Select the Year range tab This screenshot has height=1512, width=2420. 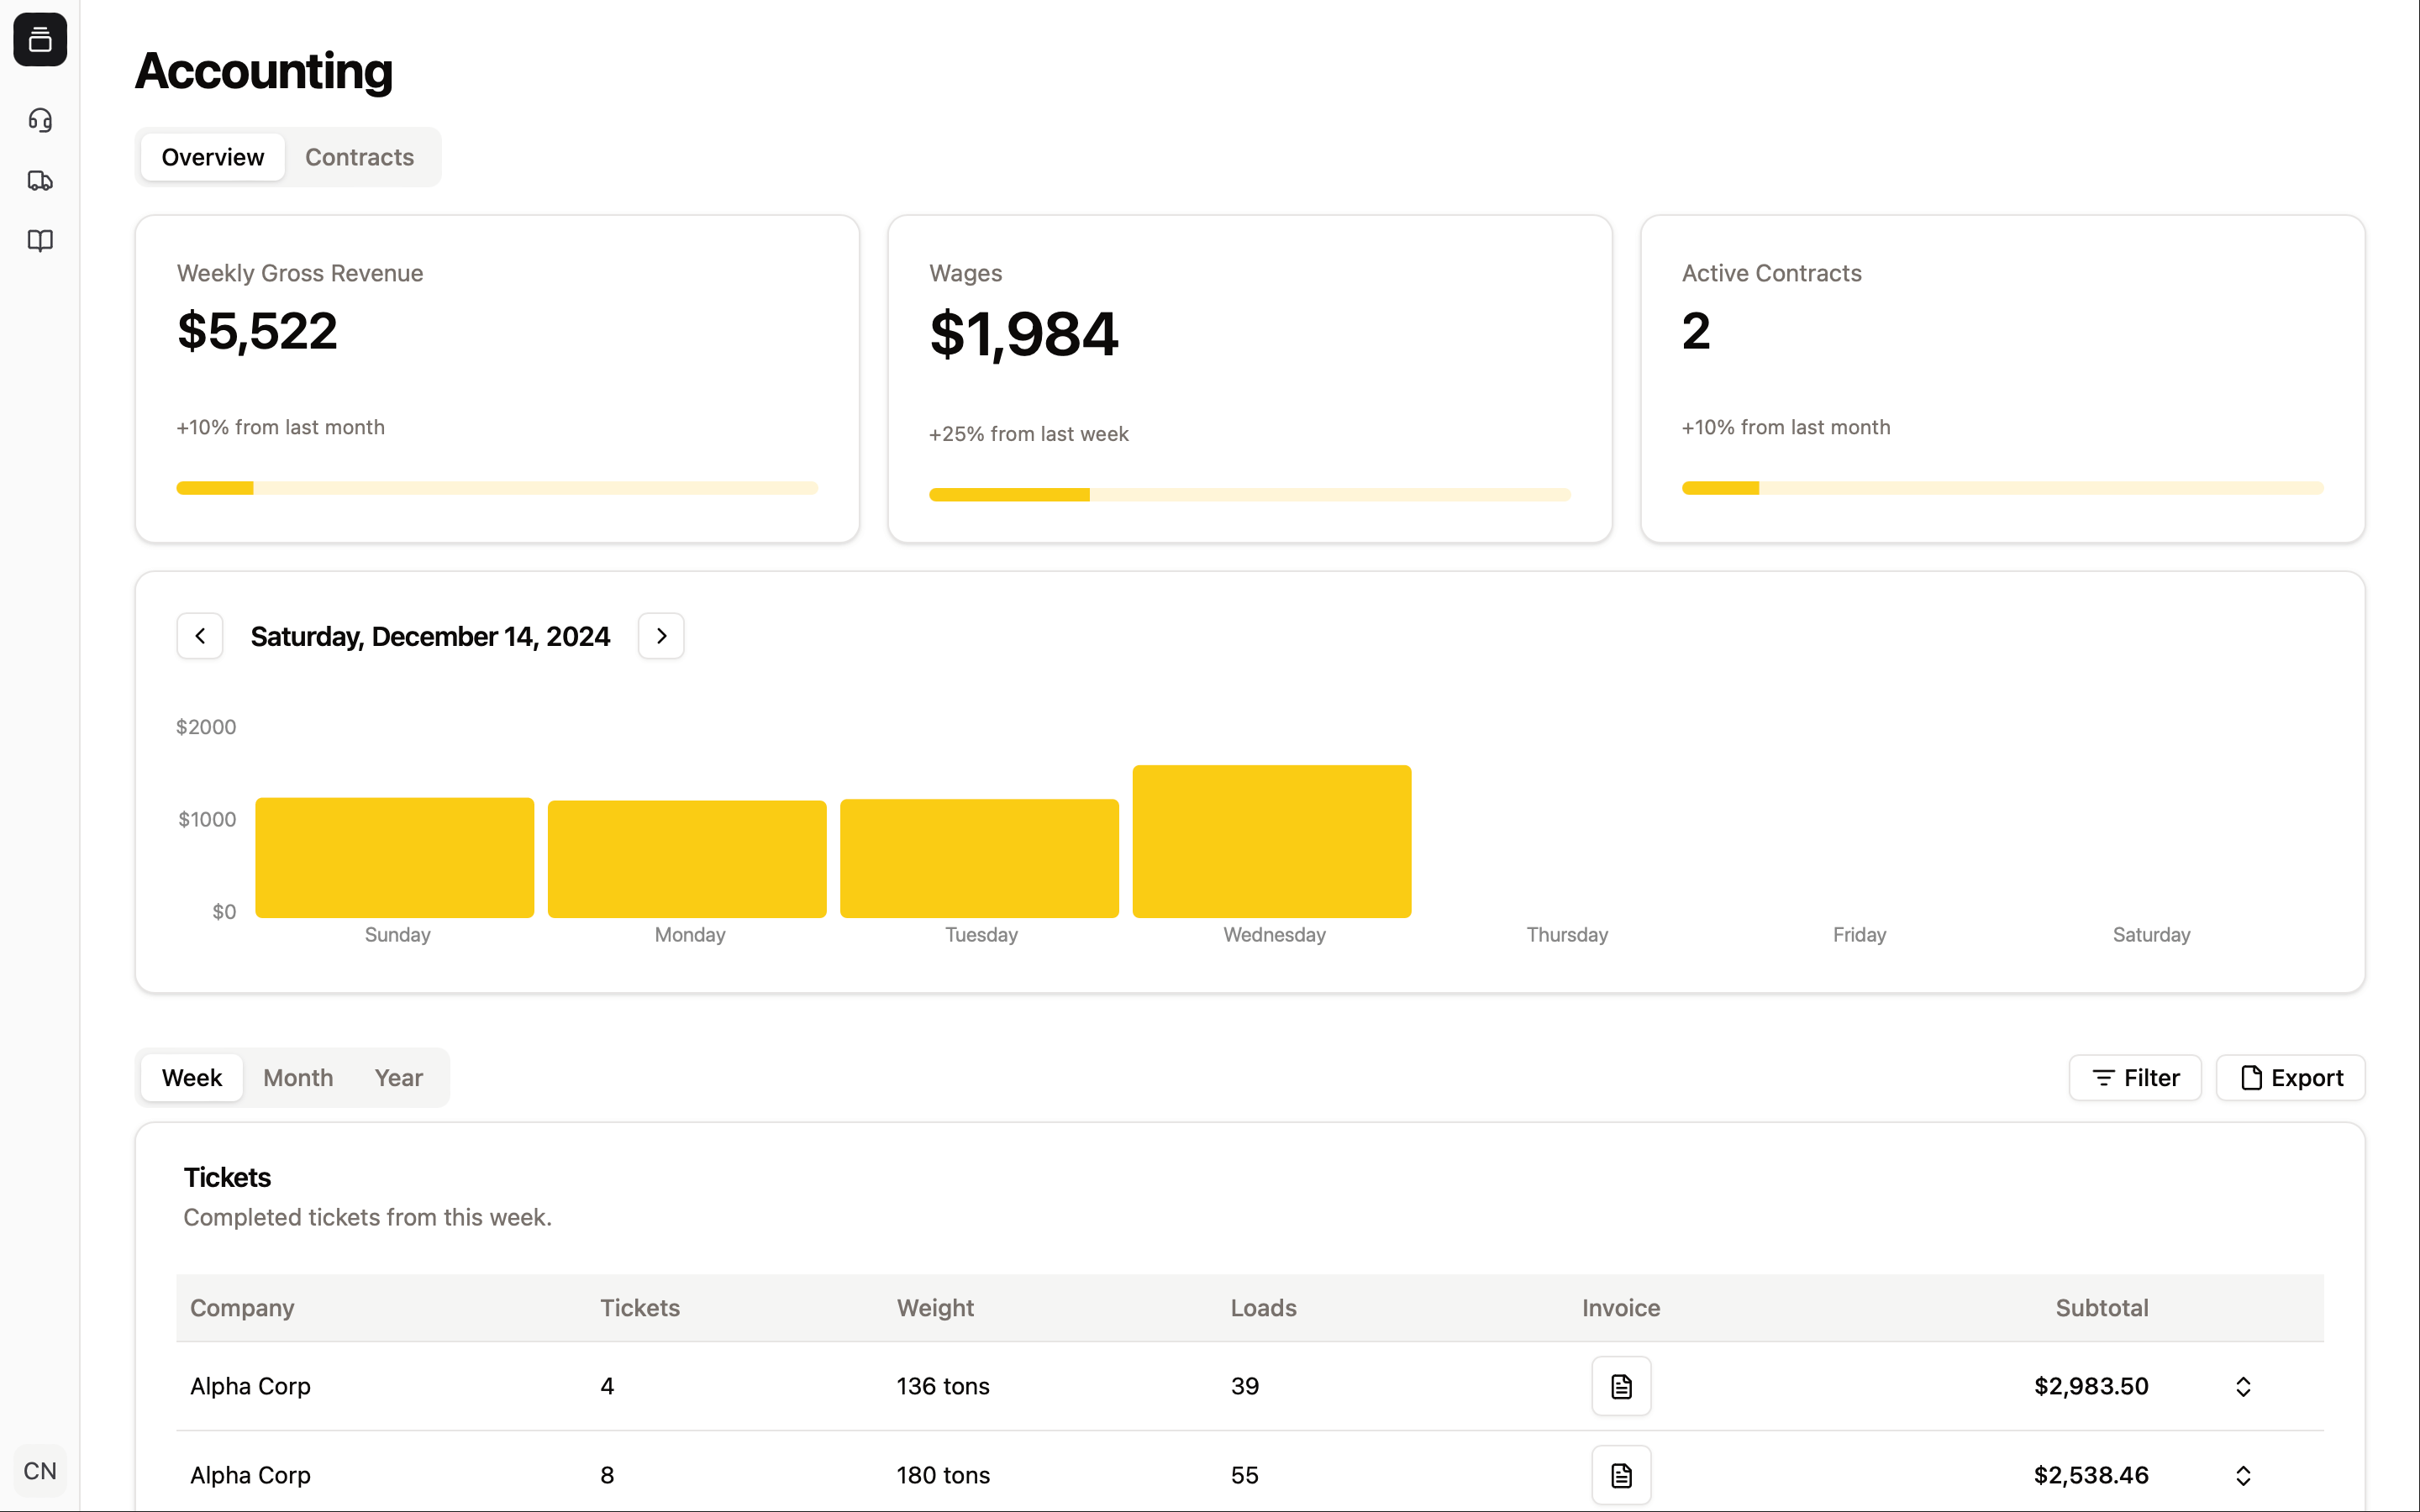(399, 1078)
